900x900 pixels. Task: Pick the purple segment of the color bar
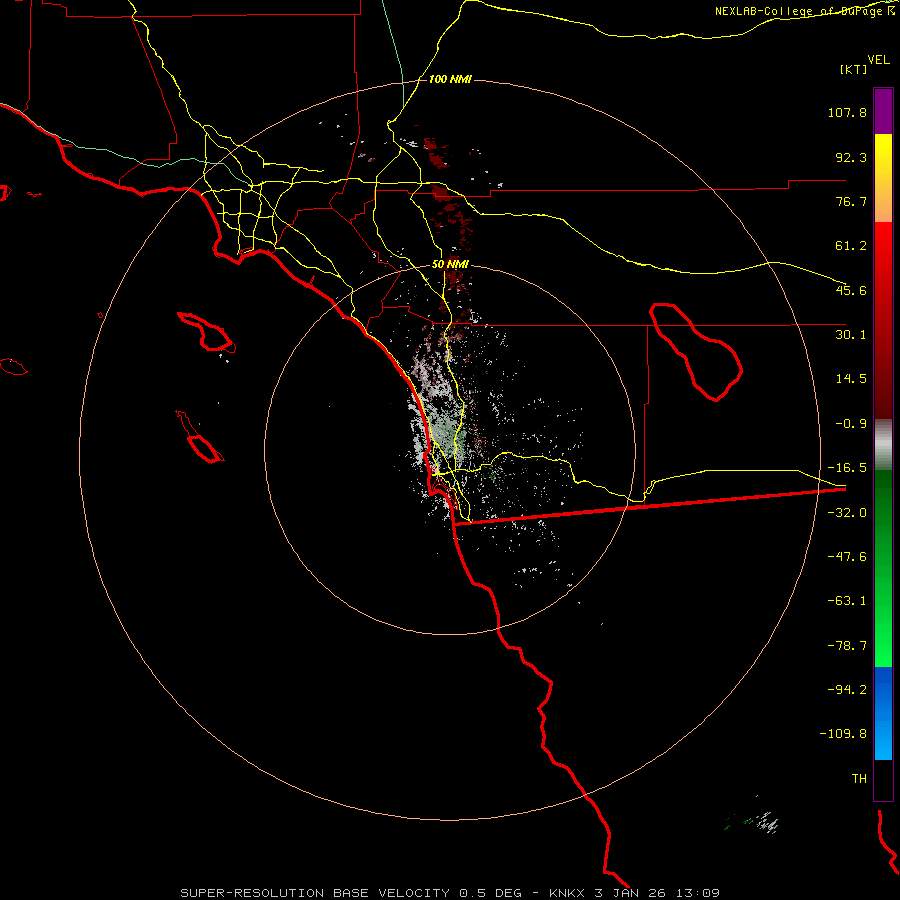[883, 112]
